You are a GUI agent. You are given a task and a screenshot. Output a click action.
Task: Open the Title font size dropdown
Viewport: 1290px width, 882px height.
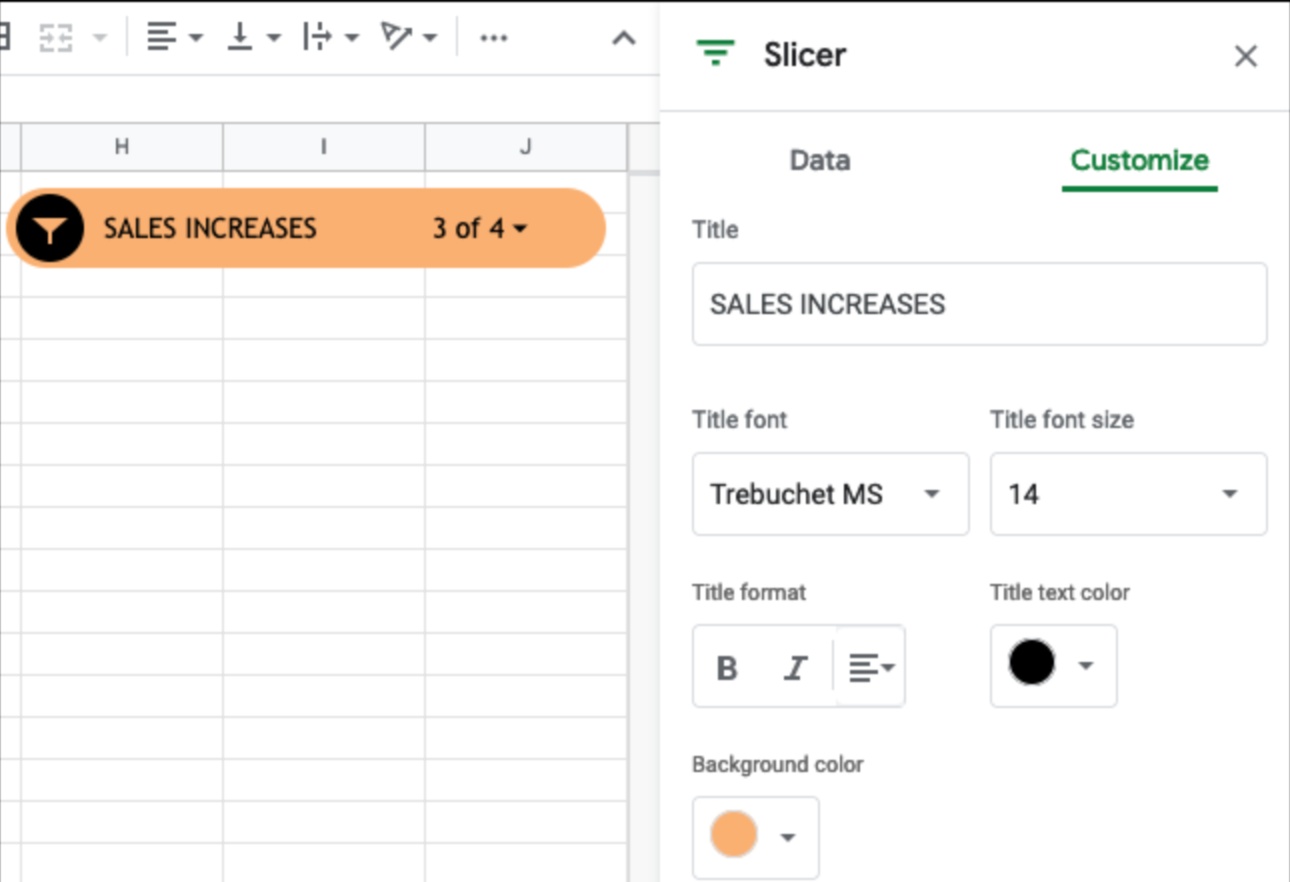tap(1128, 494)
